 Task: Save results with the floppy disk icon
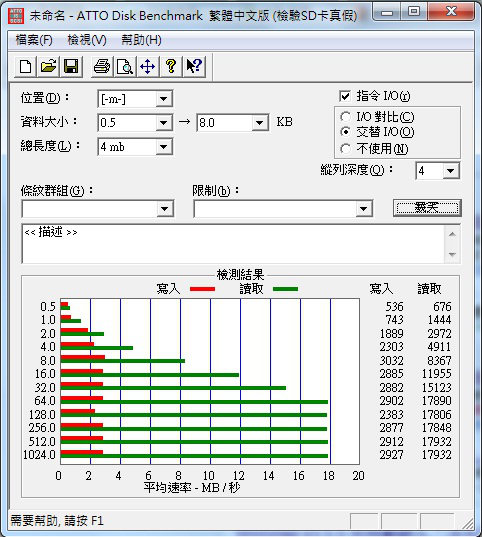pyautogui.click(x=71, y=66)
